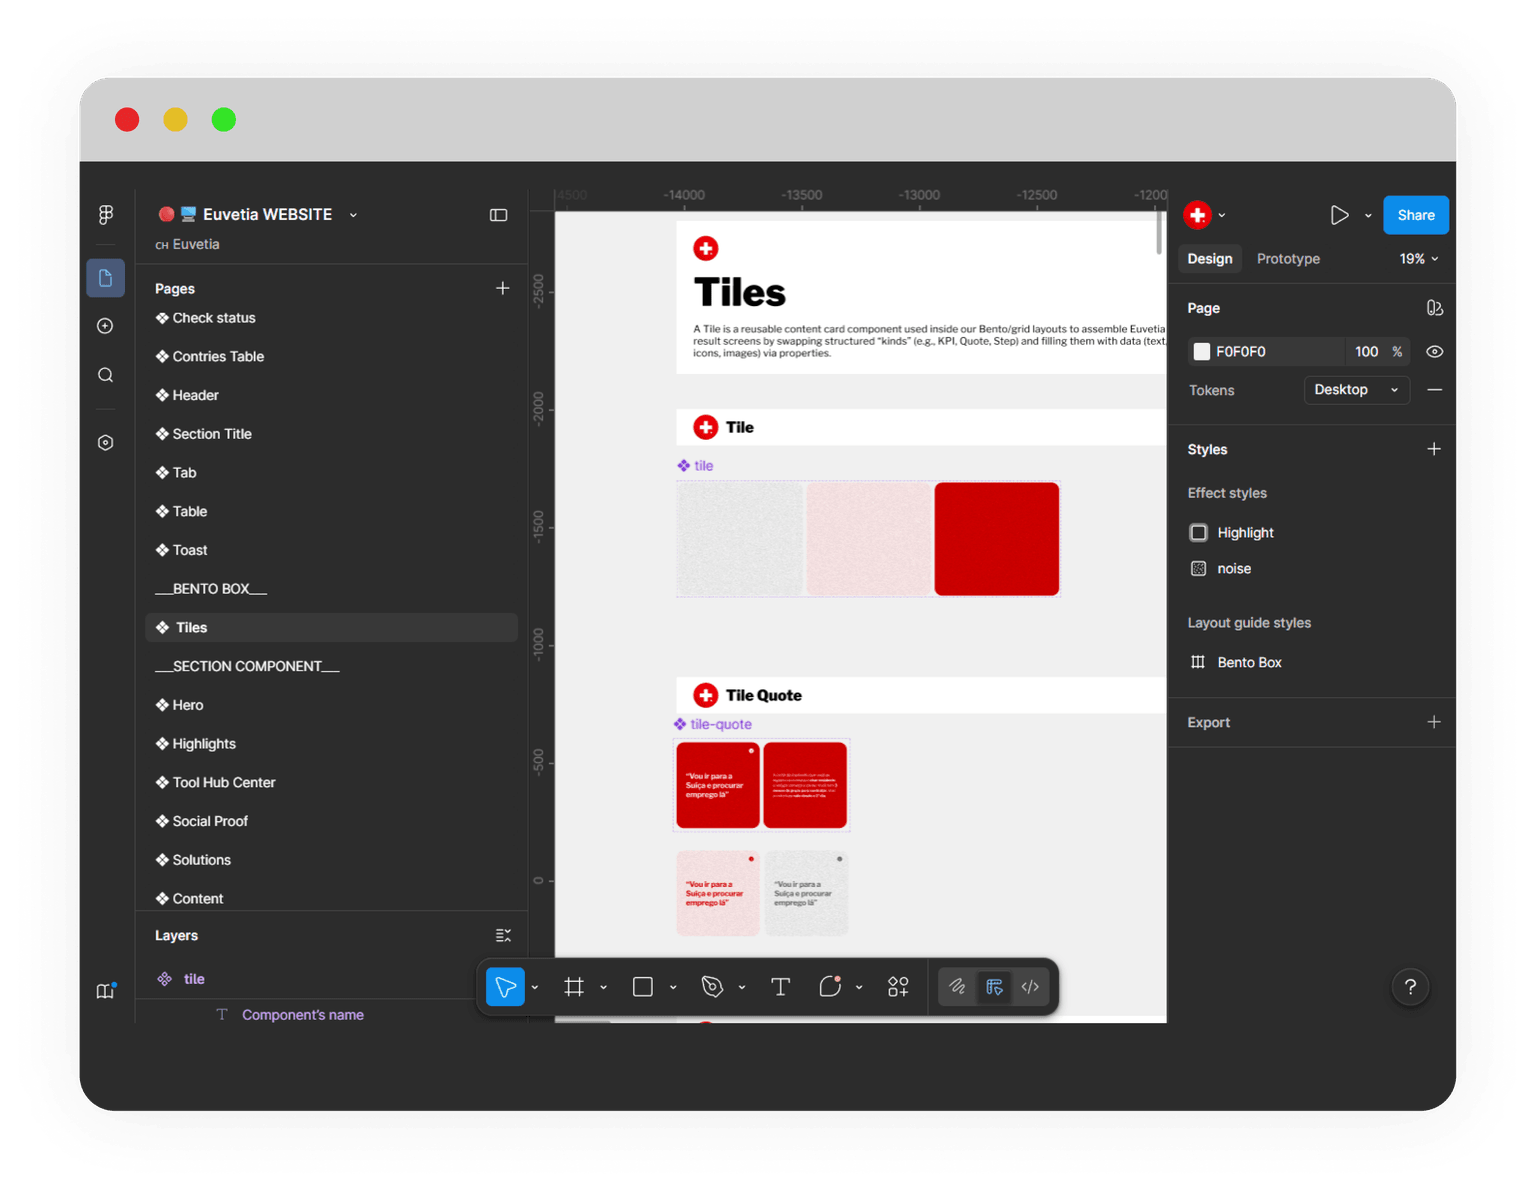
Task: Collapse all layers icon in Layers header
Action: point(503,935)
